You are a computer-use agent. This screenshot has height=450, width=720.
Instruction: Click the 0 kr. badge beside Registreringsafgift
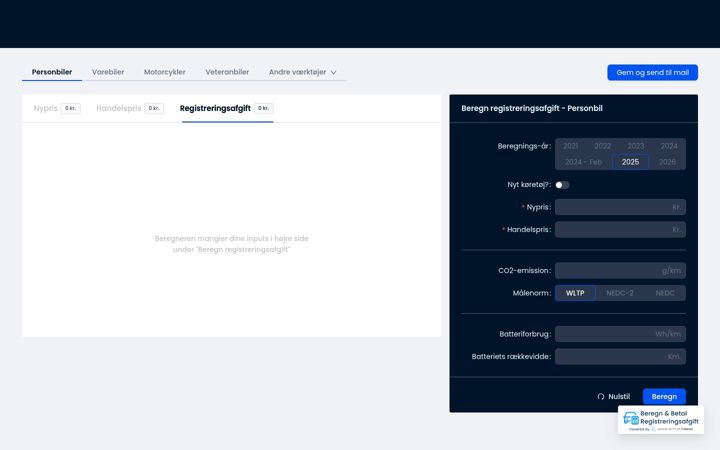click(x=264, y=108)
